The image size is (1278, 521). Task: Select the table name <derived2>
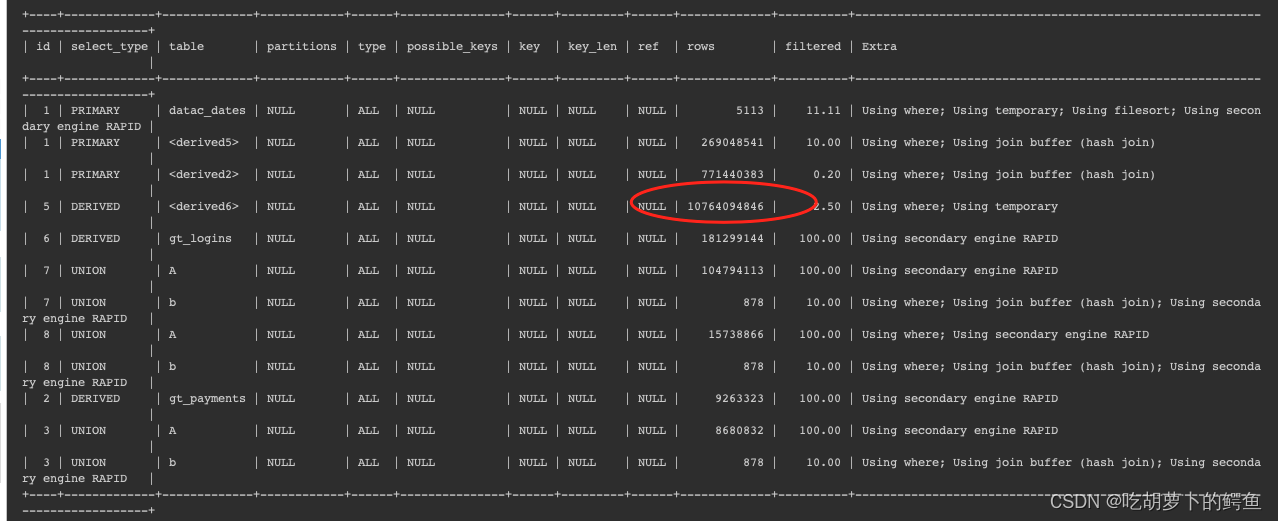pyautogui.click(x=203, y=175)
